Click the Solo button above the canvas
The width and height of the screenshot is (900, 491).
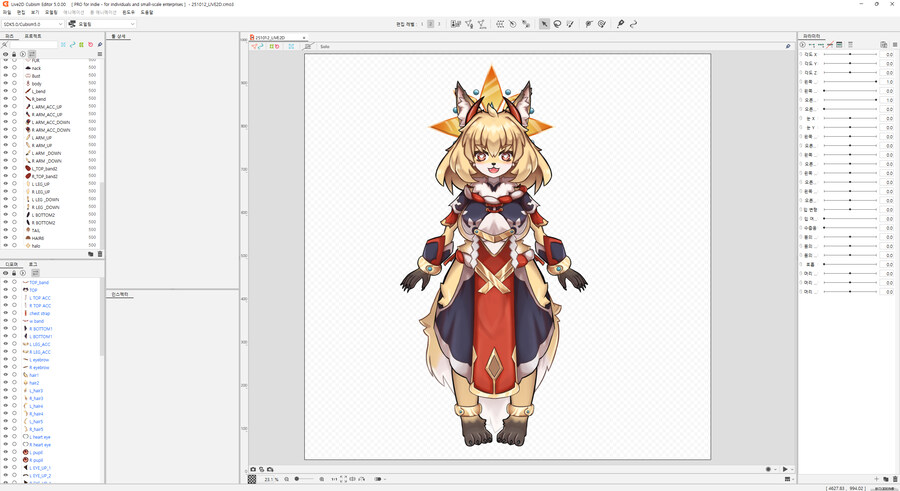click(x=325, y=46)
